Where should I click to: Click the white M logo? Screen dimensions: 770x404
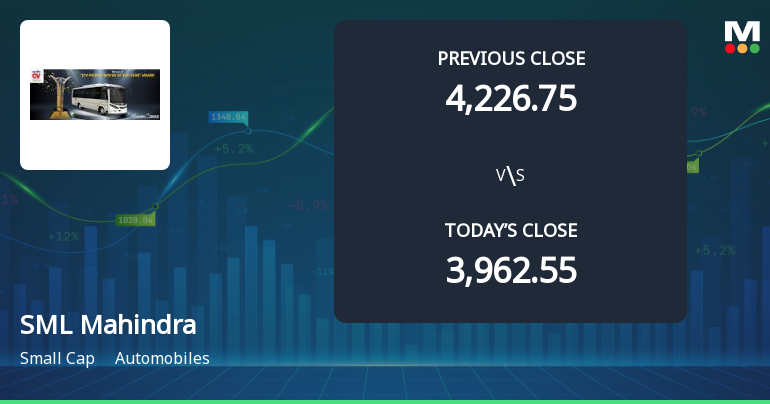pyautogui.click(x=742, y=30)
